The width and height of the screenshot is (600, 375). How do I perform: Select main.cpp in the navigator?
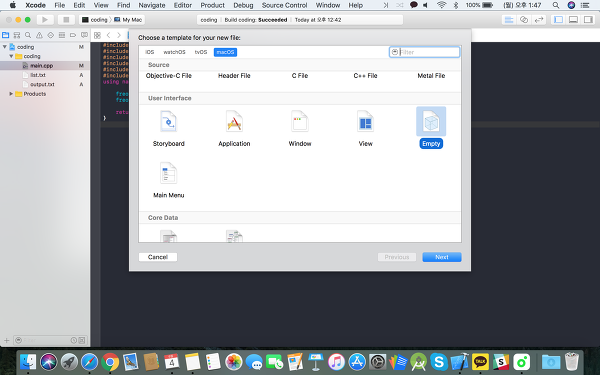click(45, 65)
